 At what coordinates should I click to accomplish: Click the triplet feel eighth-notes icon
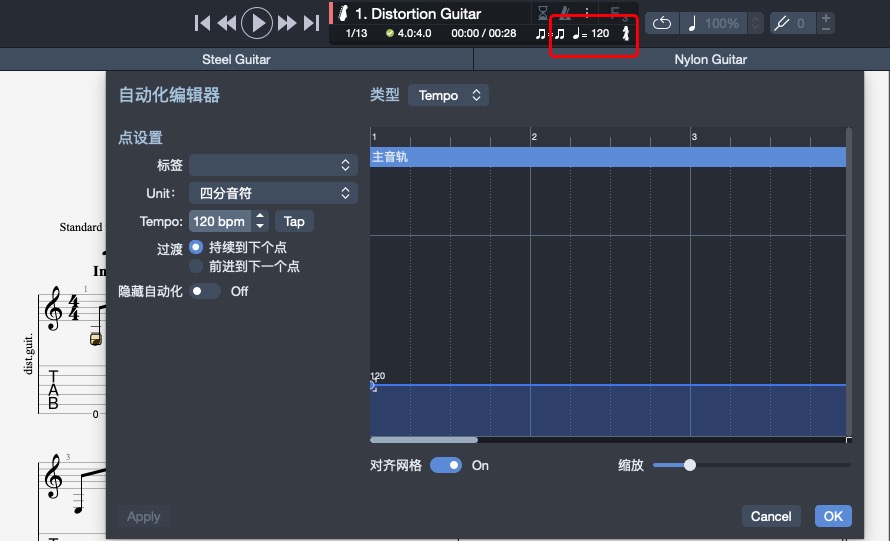[x=550, y=33]
